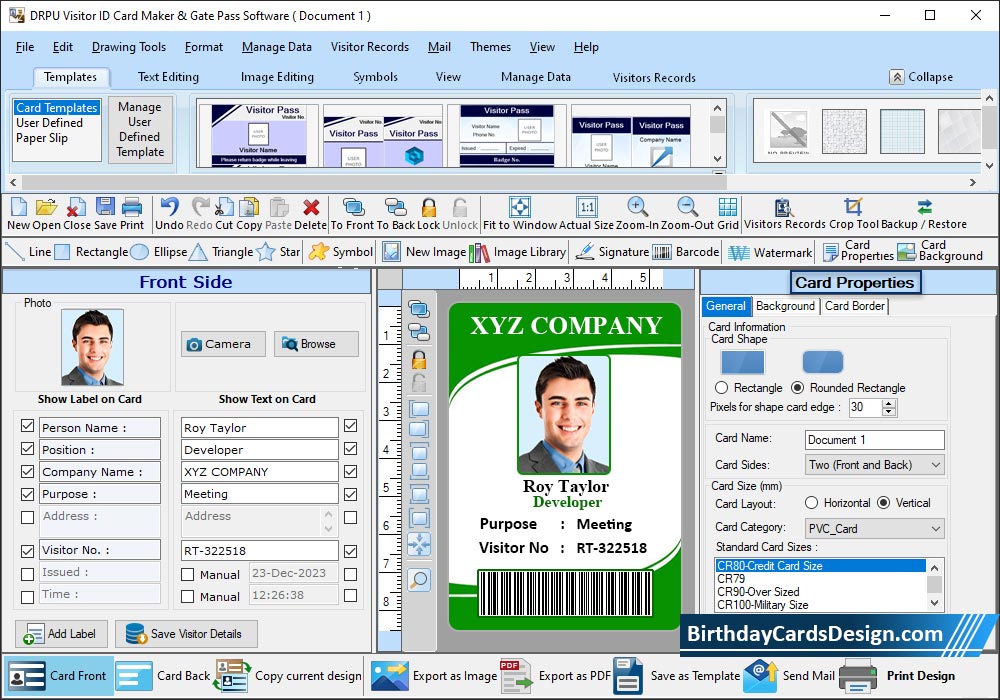Edit the Card Name input field
Screen dimensions: 1000x700
[874, 440]
